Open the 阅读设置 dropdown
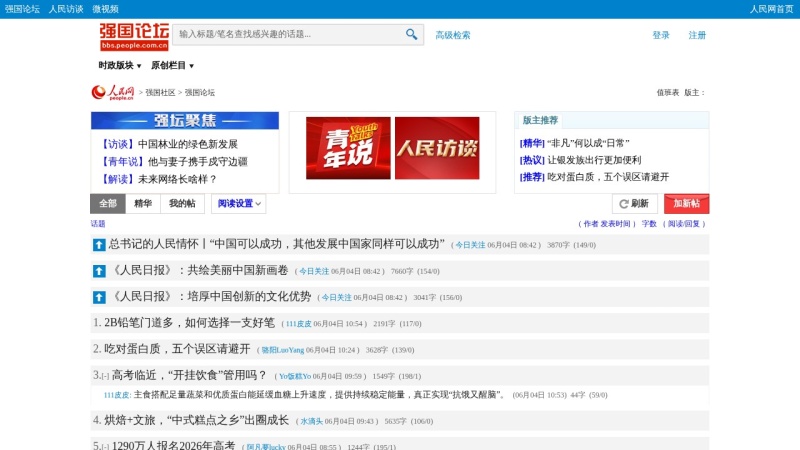 tap(239, 204)
